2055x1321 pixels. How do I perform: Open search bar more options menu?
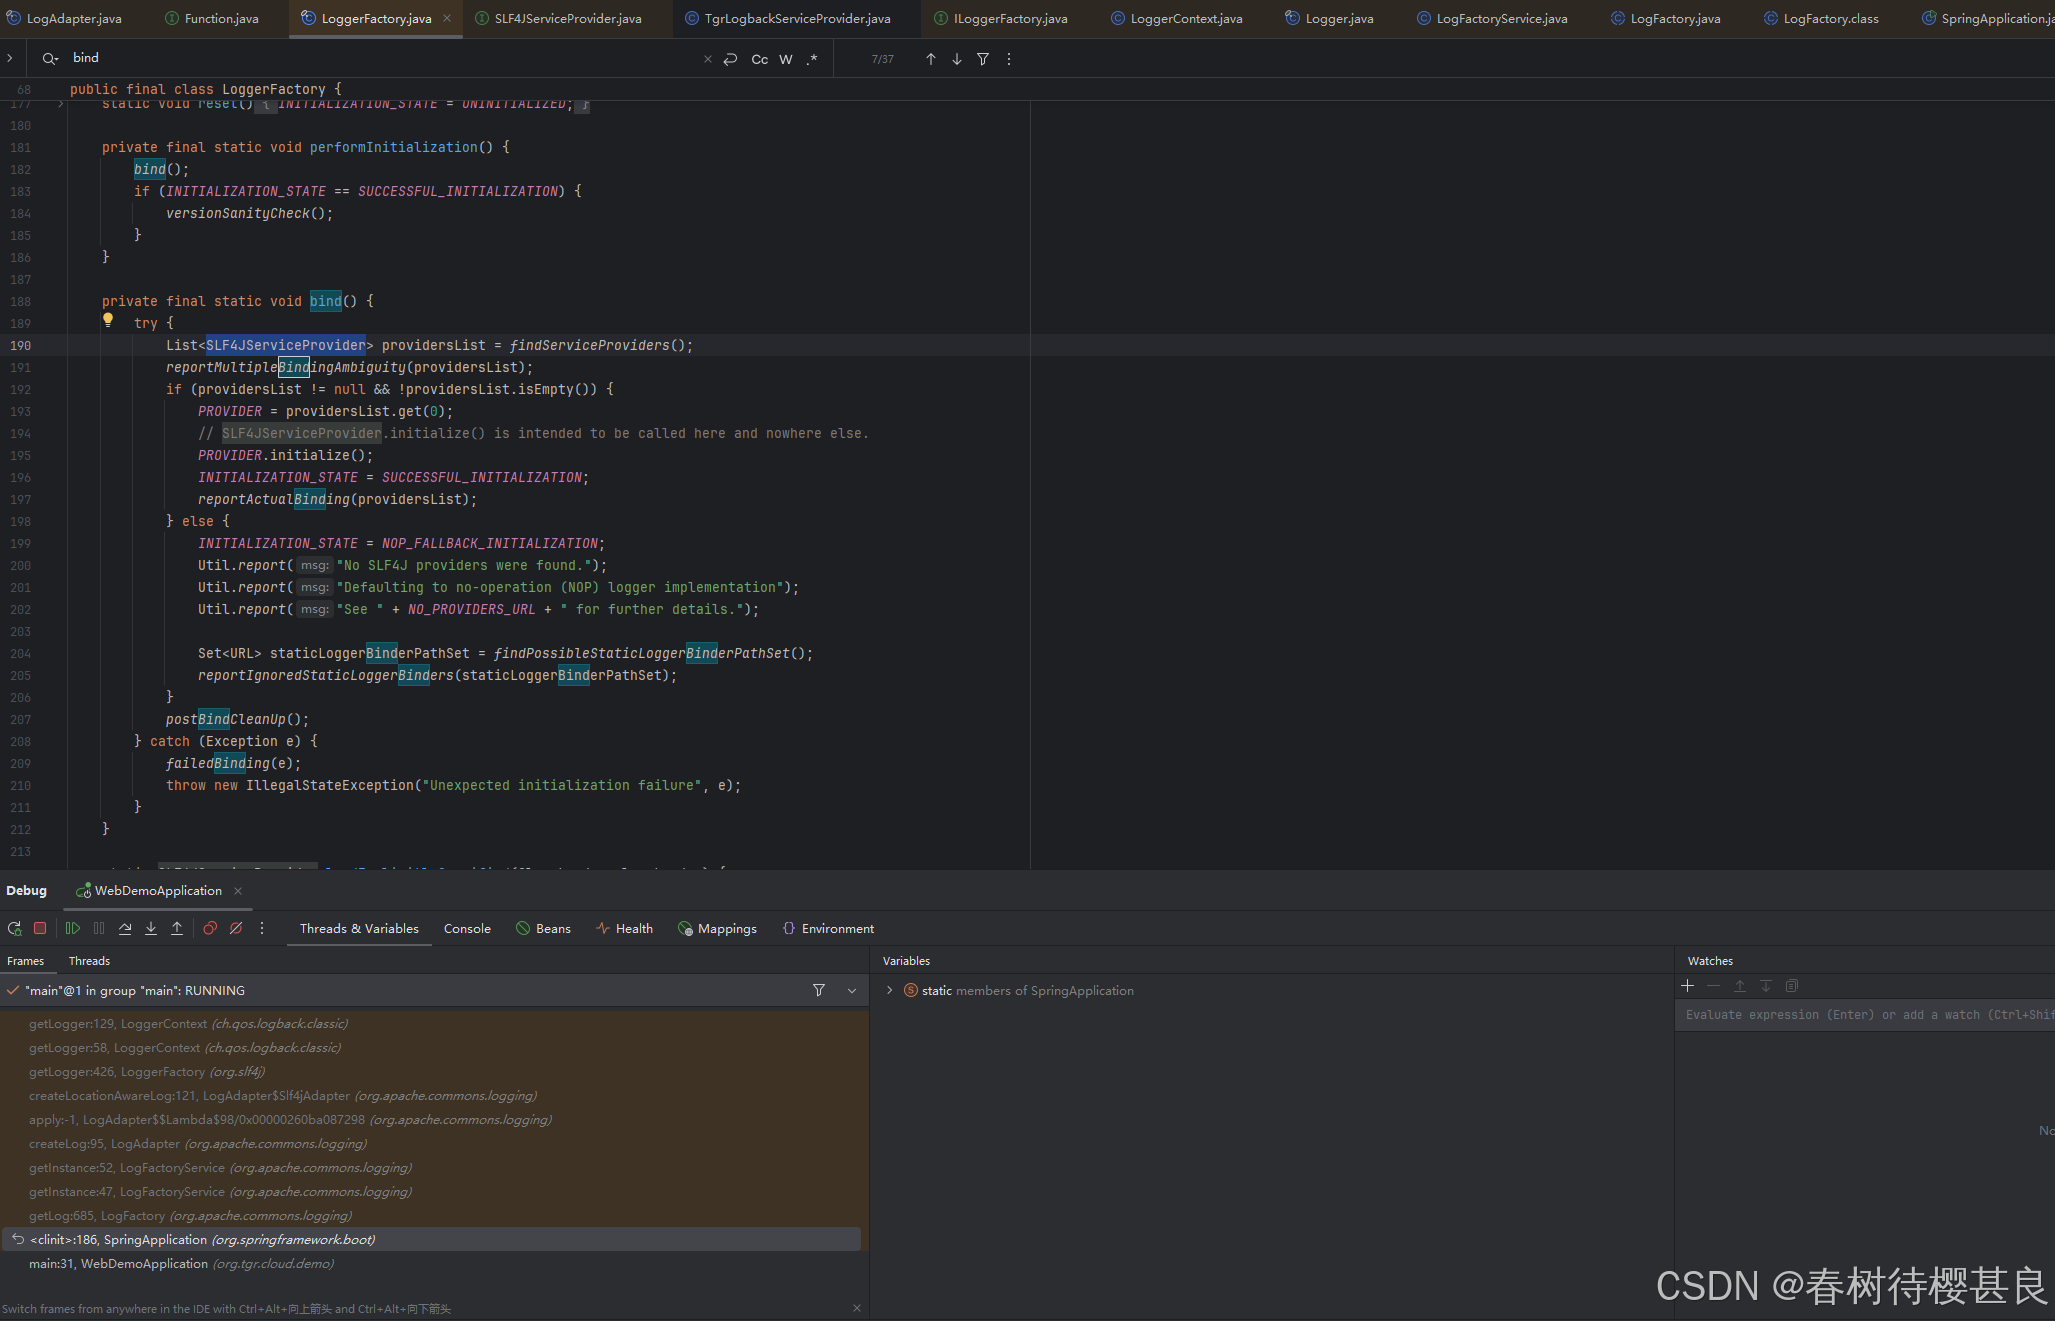tap(1009, 59)
